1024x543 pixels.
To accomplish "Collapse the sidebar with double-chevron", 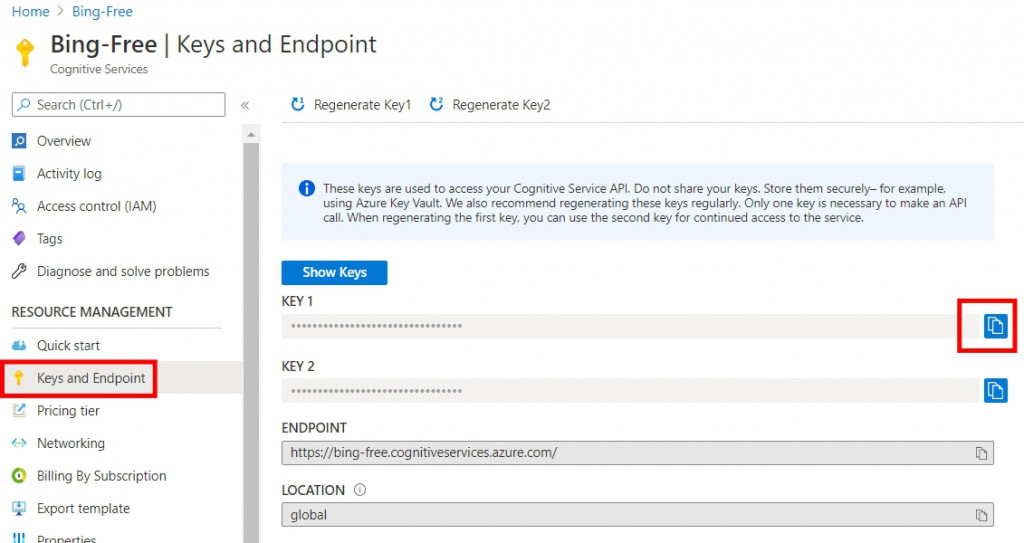I will coord(245,104).
